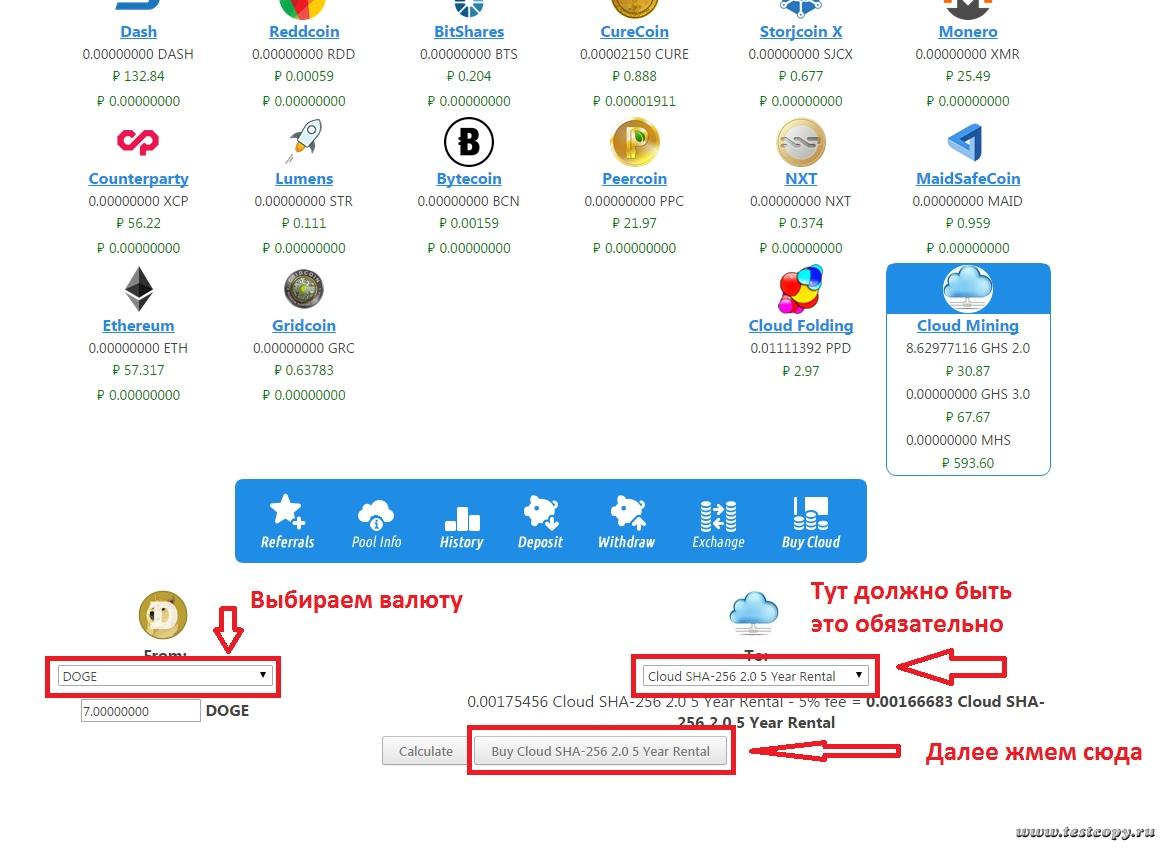Screen dimensions: 1166x848
Task: Click the Counterparty logo icon
Action: (138, 142)
